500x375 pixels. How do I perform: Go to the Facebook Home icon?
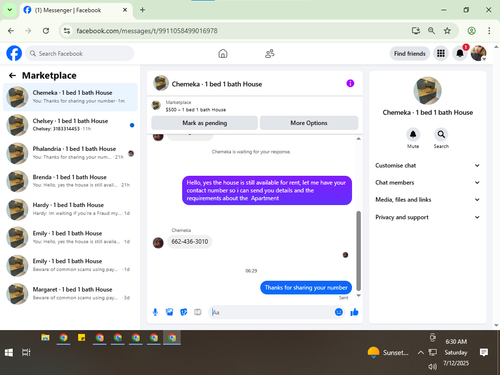(223, 54)
